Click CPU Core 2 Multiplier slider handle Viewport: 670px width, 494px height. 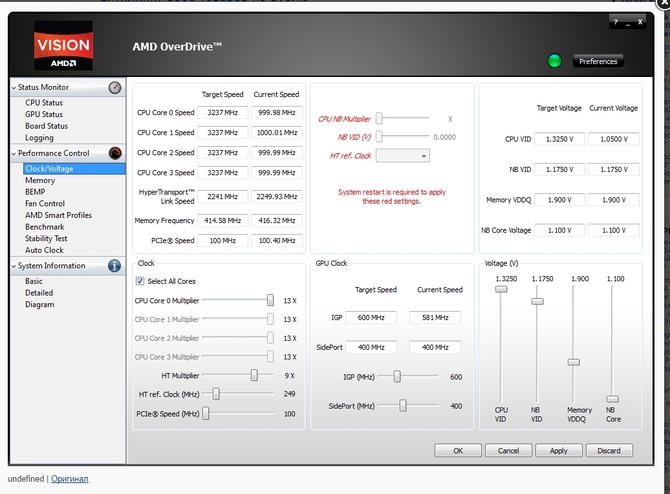[270, 338]
